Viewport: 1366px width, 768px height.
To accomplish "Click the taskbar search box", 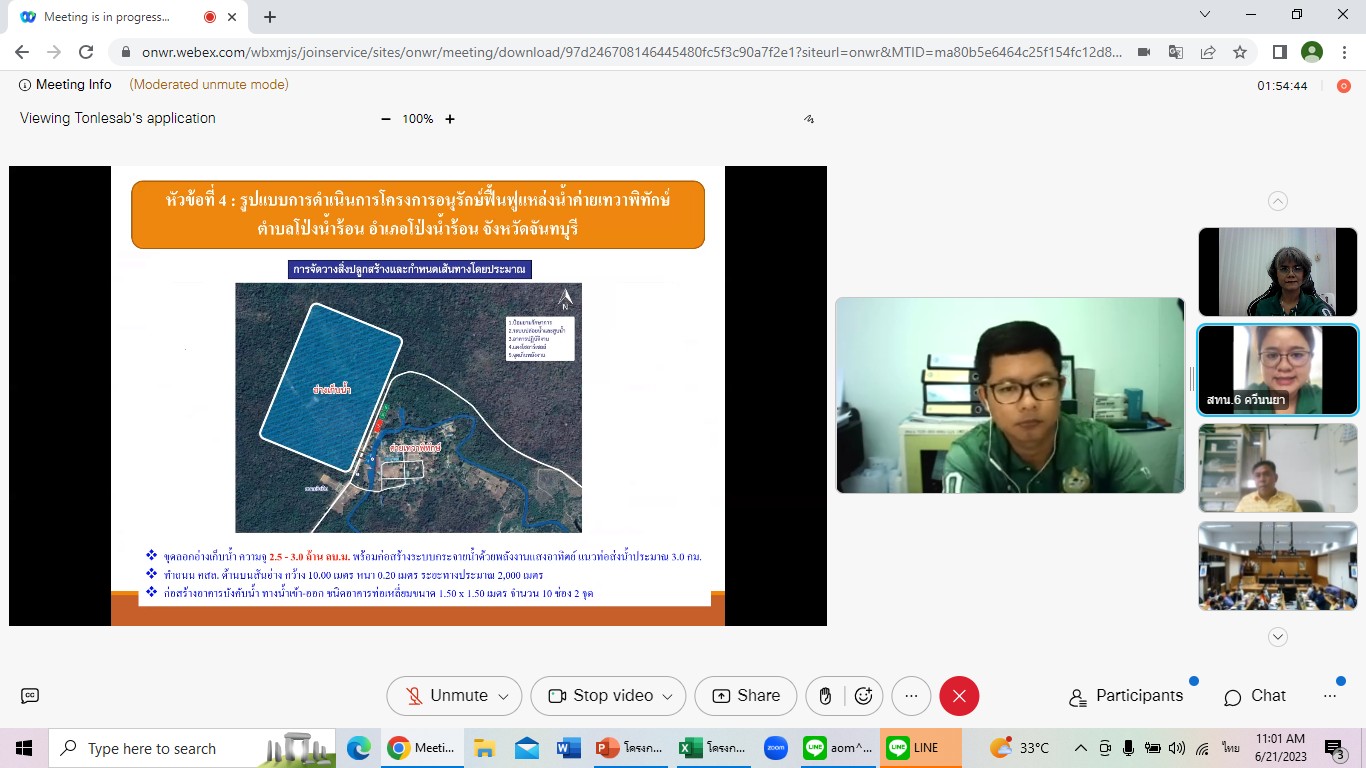I will (x=193, y=748).
